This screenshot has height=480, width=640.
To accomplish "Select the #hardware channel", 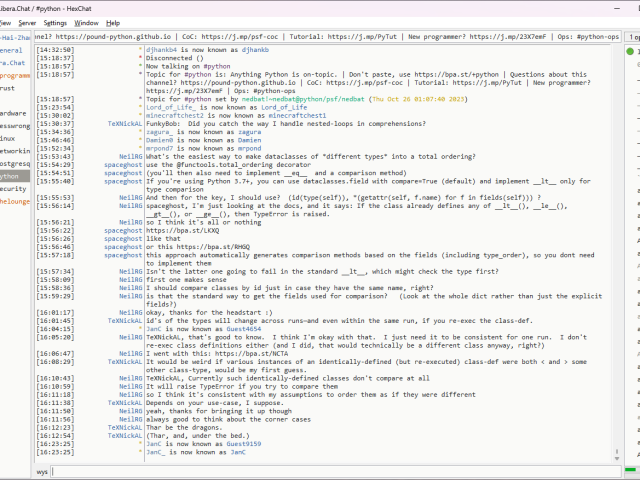I will (x=14, y=113).
